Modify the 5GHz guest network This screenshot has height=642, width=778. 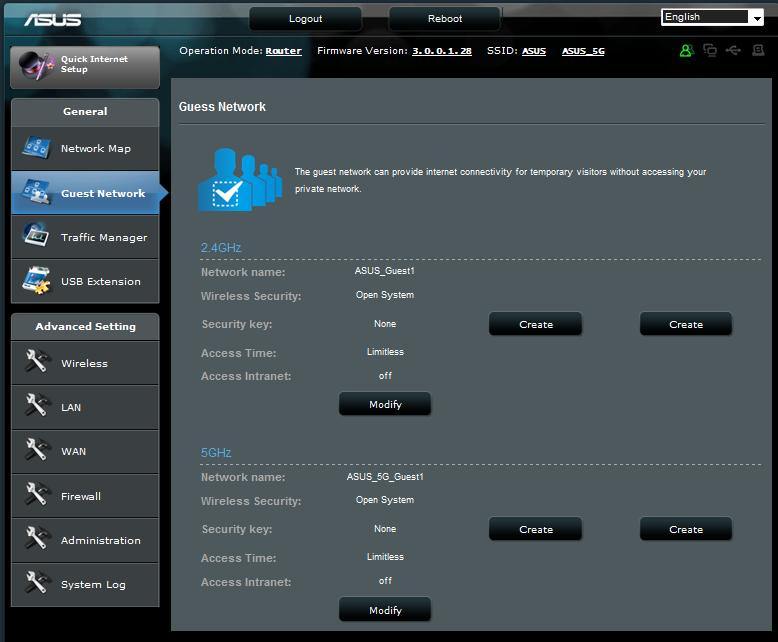385,610
